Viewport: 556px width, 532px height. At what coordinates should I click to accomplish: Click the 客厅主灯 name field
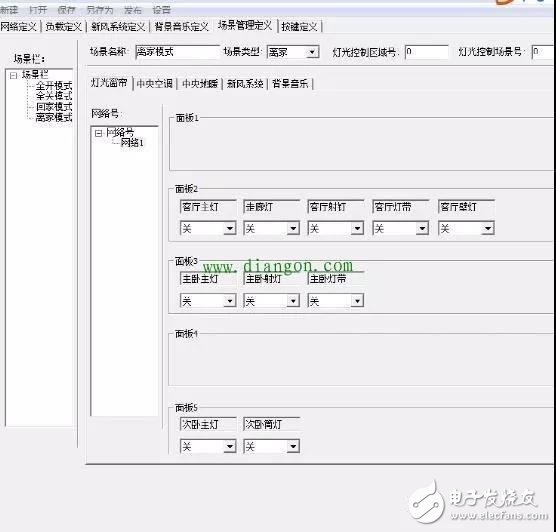click(x=208, y=207)
